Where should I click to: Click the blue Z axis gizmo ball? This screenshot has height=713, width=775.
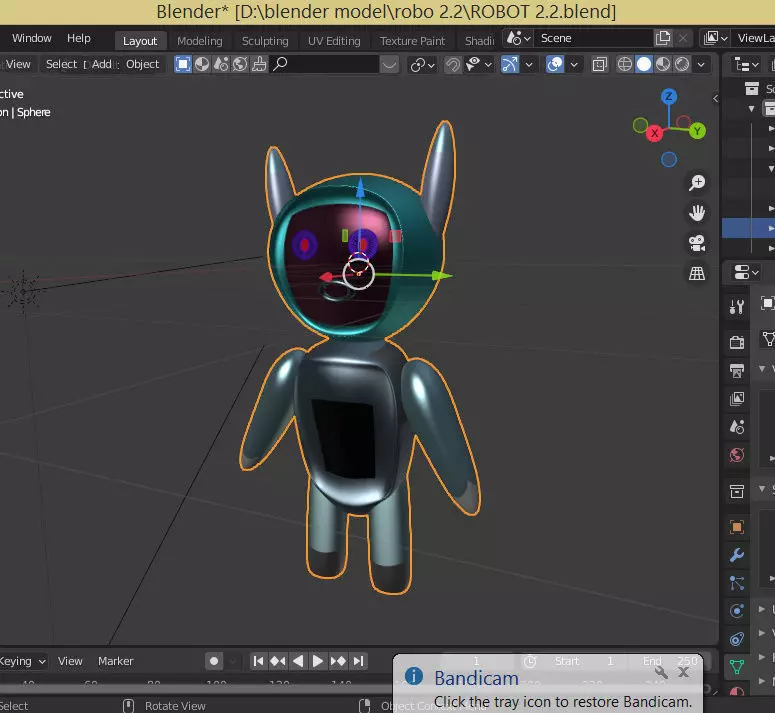pos(669,96)
